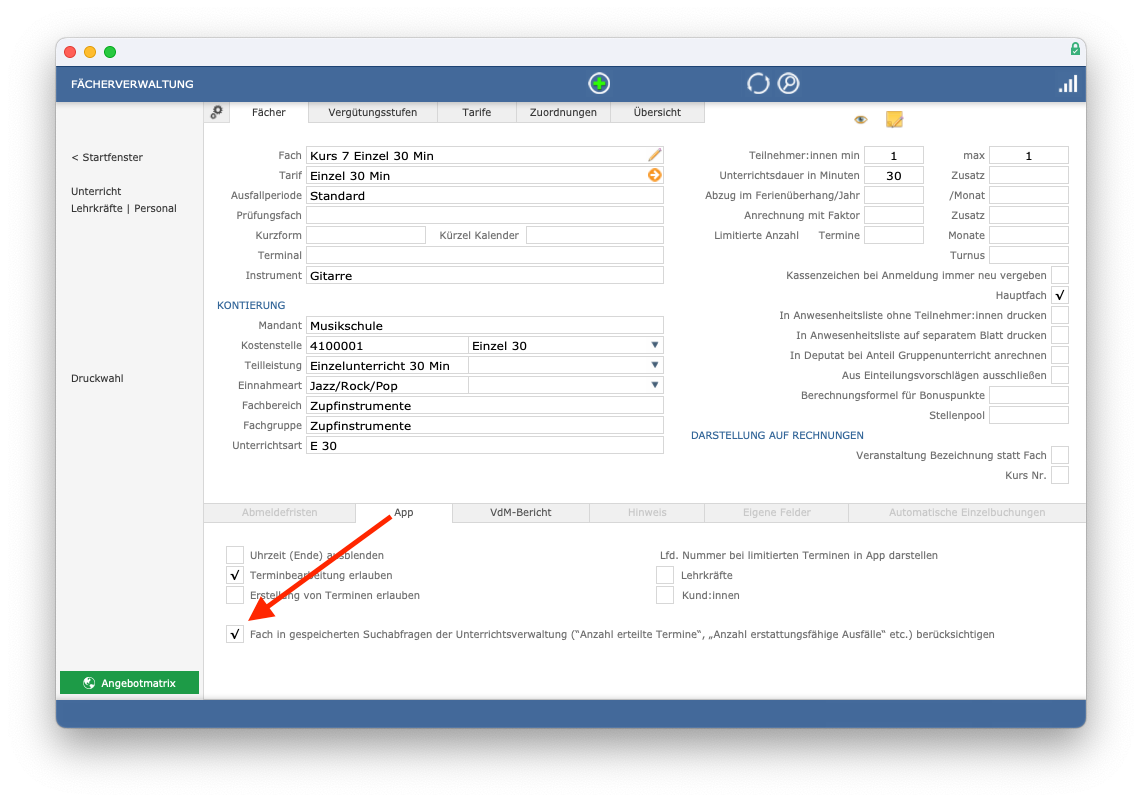Screen dimensions: 1142x802
Task: Enable Kassenzeichen bei Anmeldung immer neu vergeben
Action: pos(1060,275)
